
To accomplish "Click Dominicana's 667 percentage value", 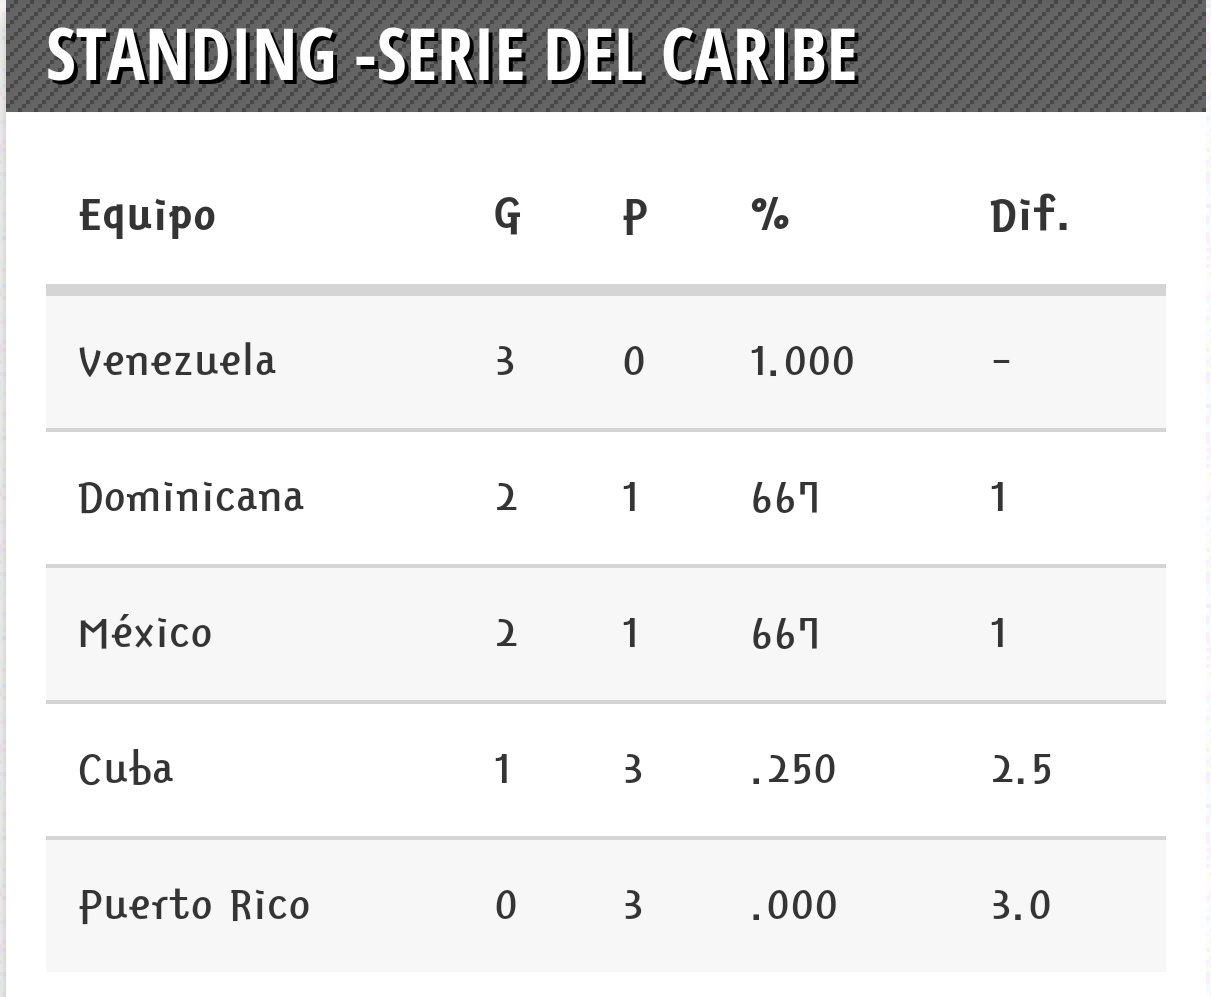I will tap(785, 497).
